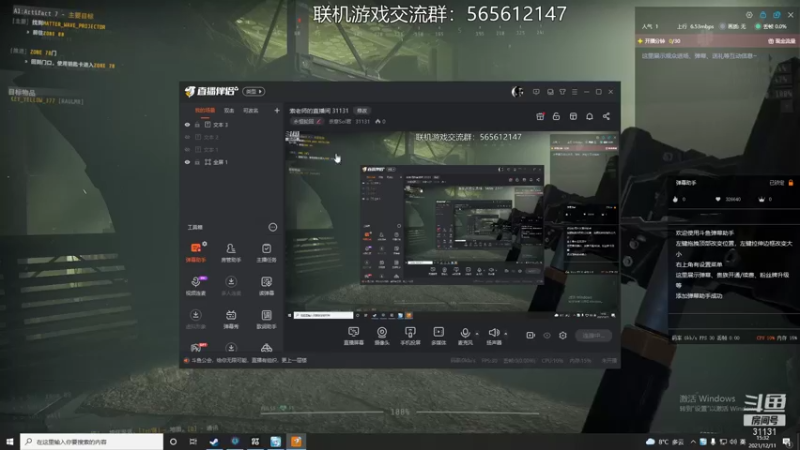
Task: Open the gear settings in bottom bar
Action: [563, 335]
